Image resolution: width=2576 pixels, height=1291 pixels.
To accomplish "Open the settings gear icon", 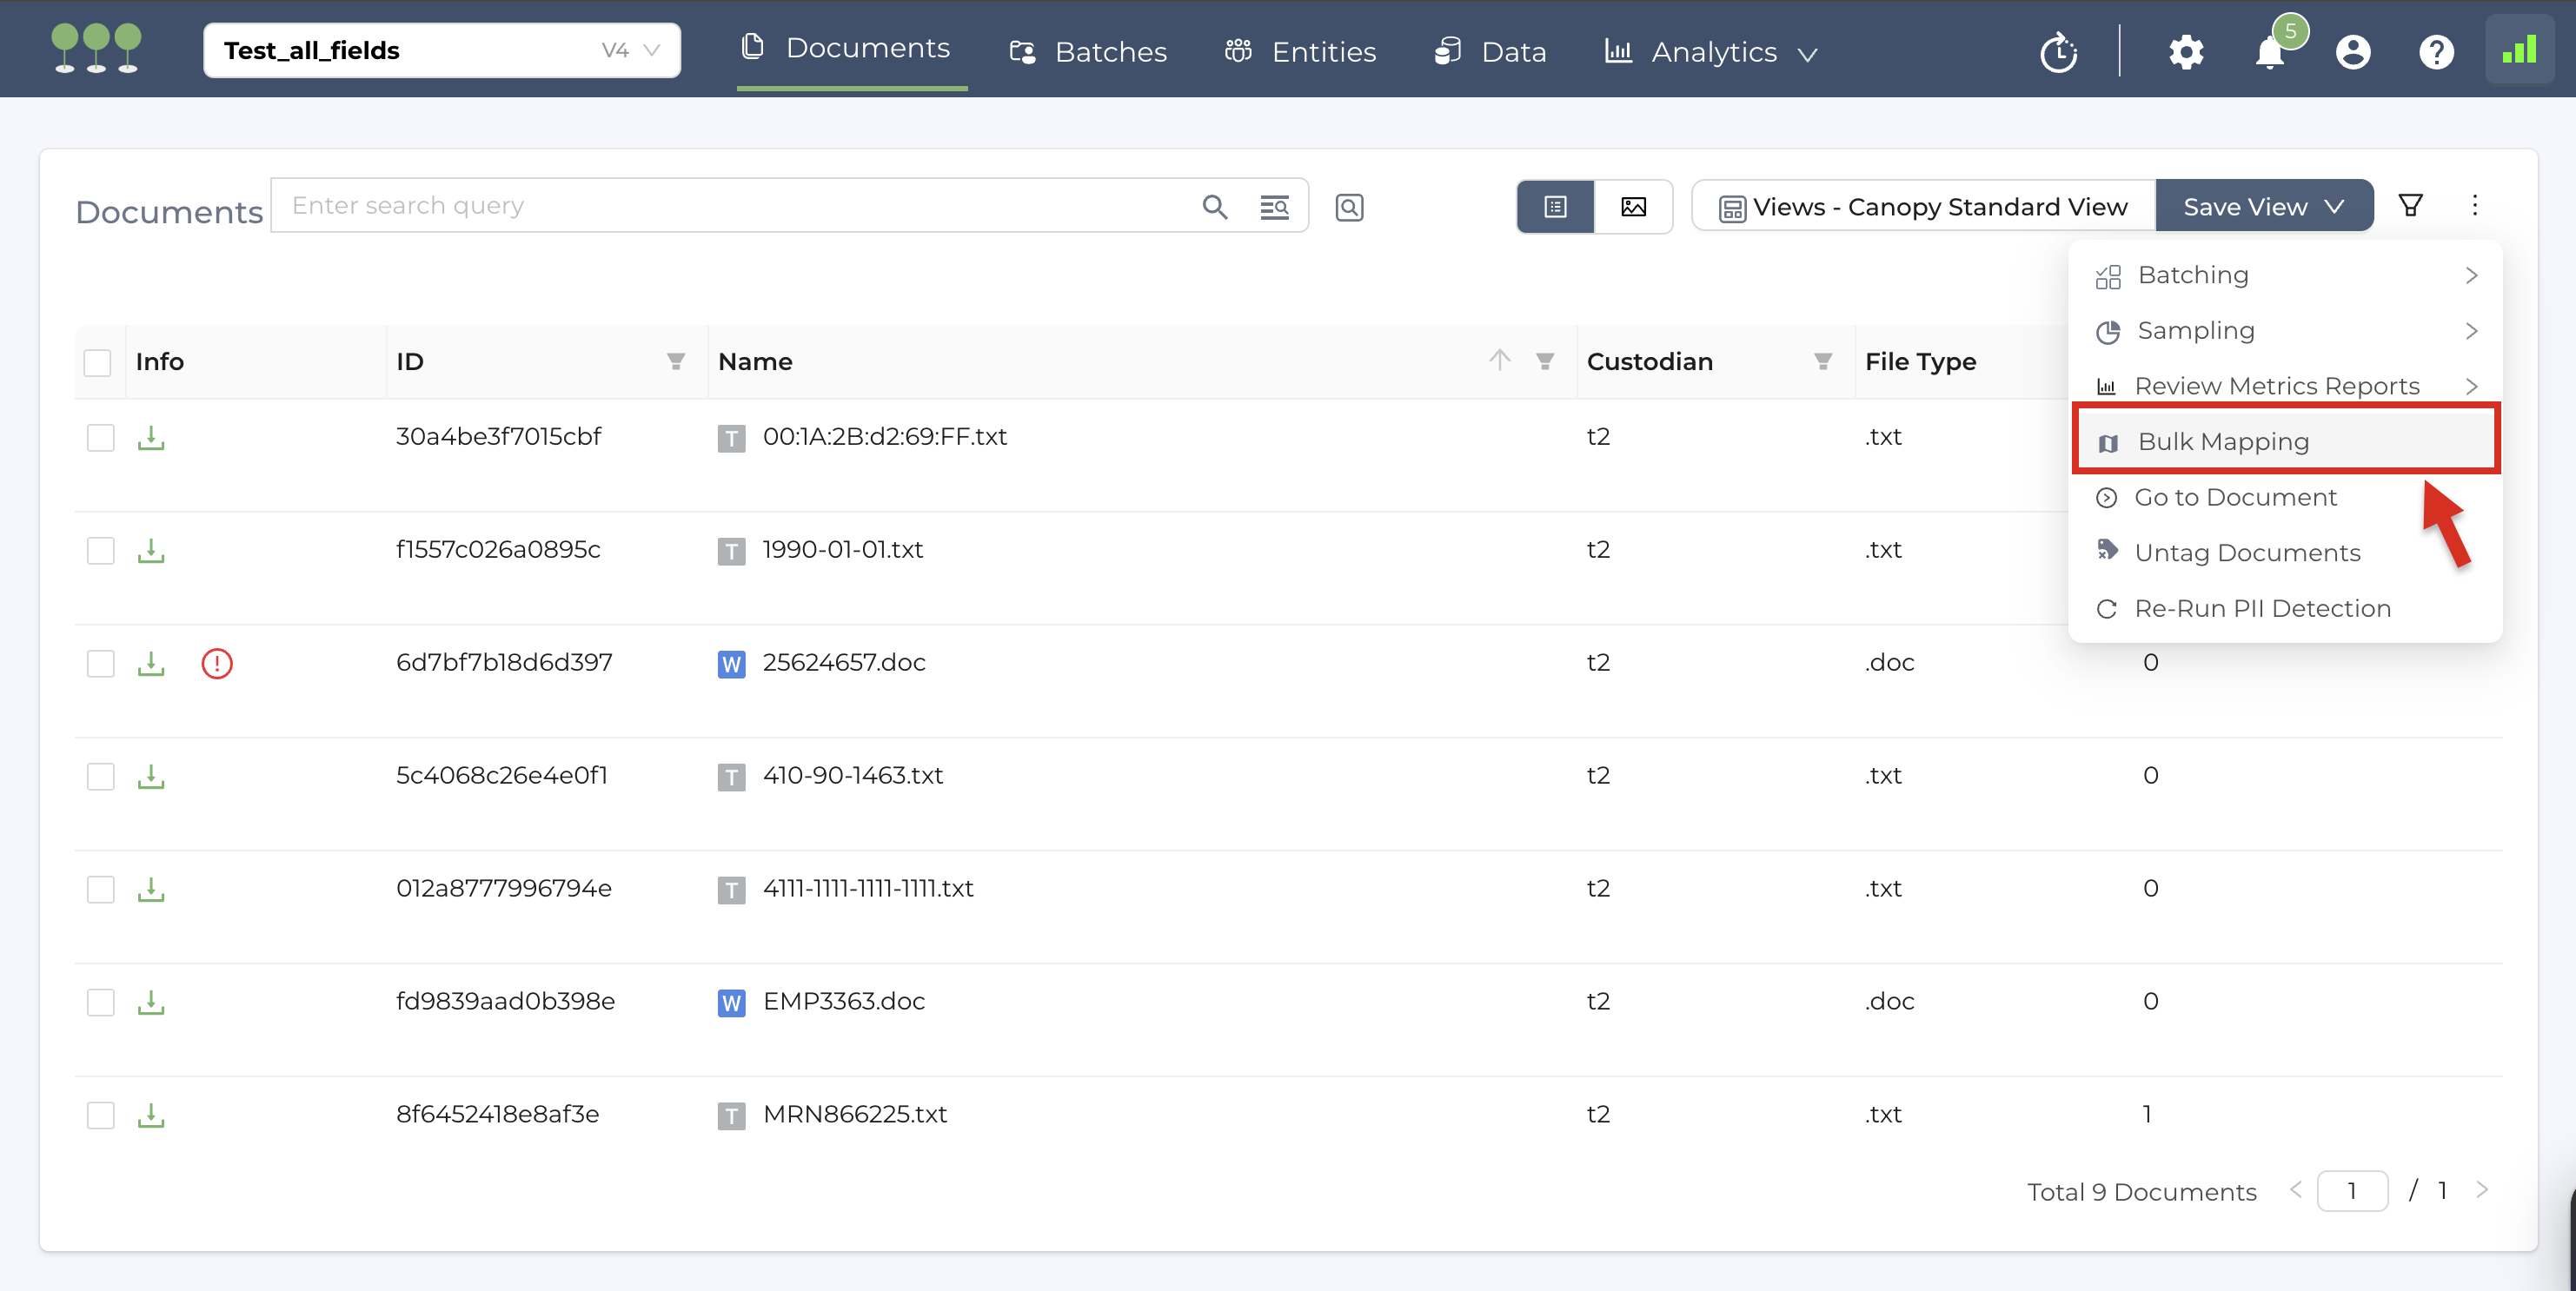I will [x=2185, y=52].
